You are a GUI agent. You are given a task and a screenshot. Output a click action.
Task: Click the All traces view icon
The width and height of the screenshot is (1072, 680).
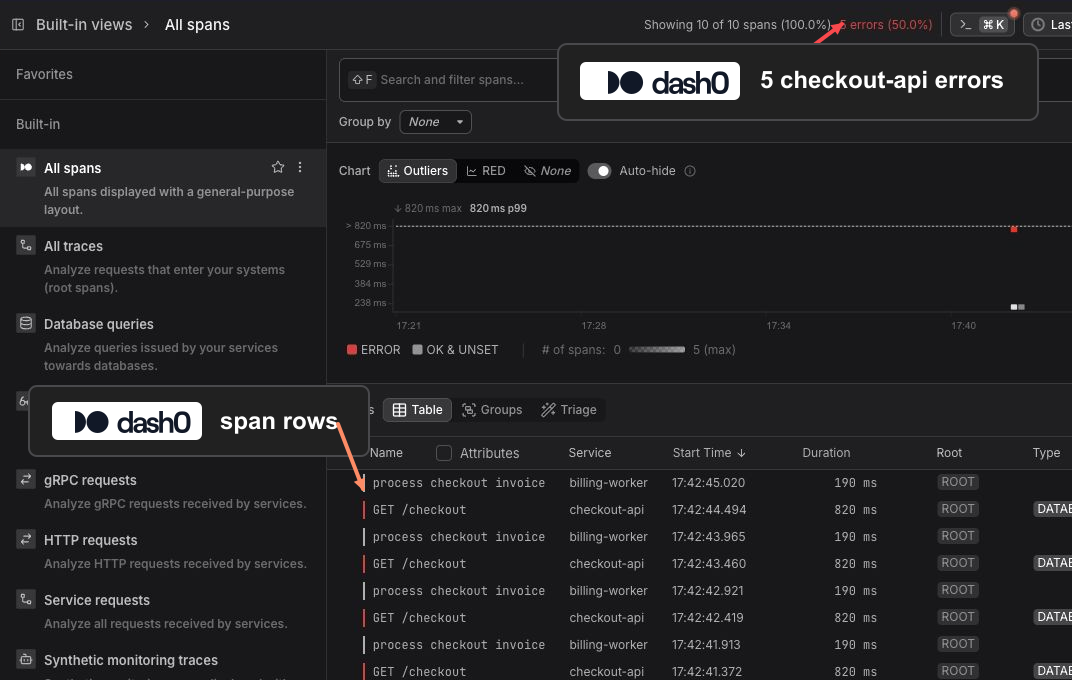[26, 245]
